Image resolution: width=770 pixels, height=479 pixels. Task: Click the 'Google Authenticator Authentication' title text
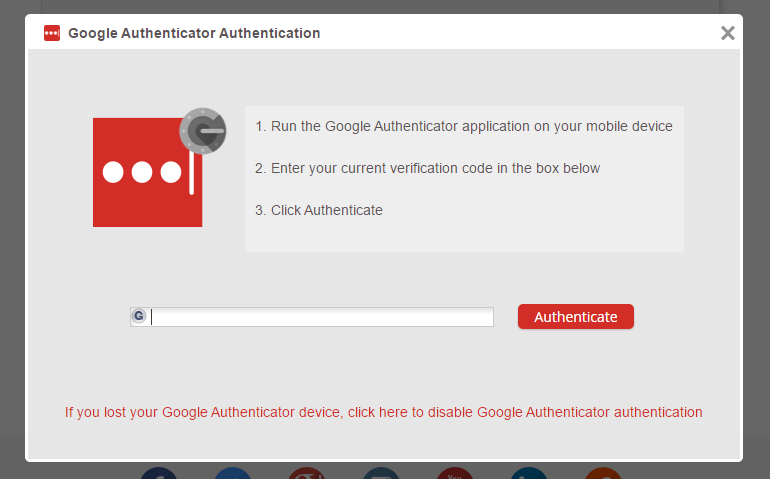pos(194,33)
